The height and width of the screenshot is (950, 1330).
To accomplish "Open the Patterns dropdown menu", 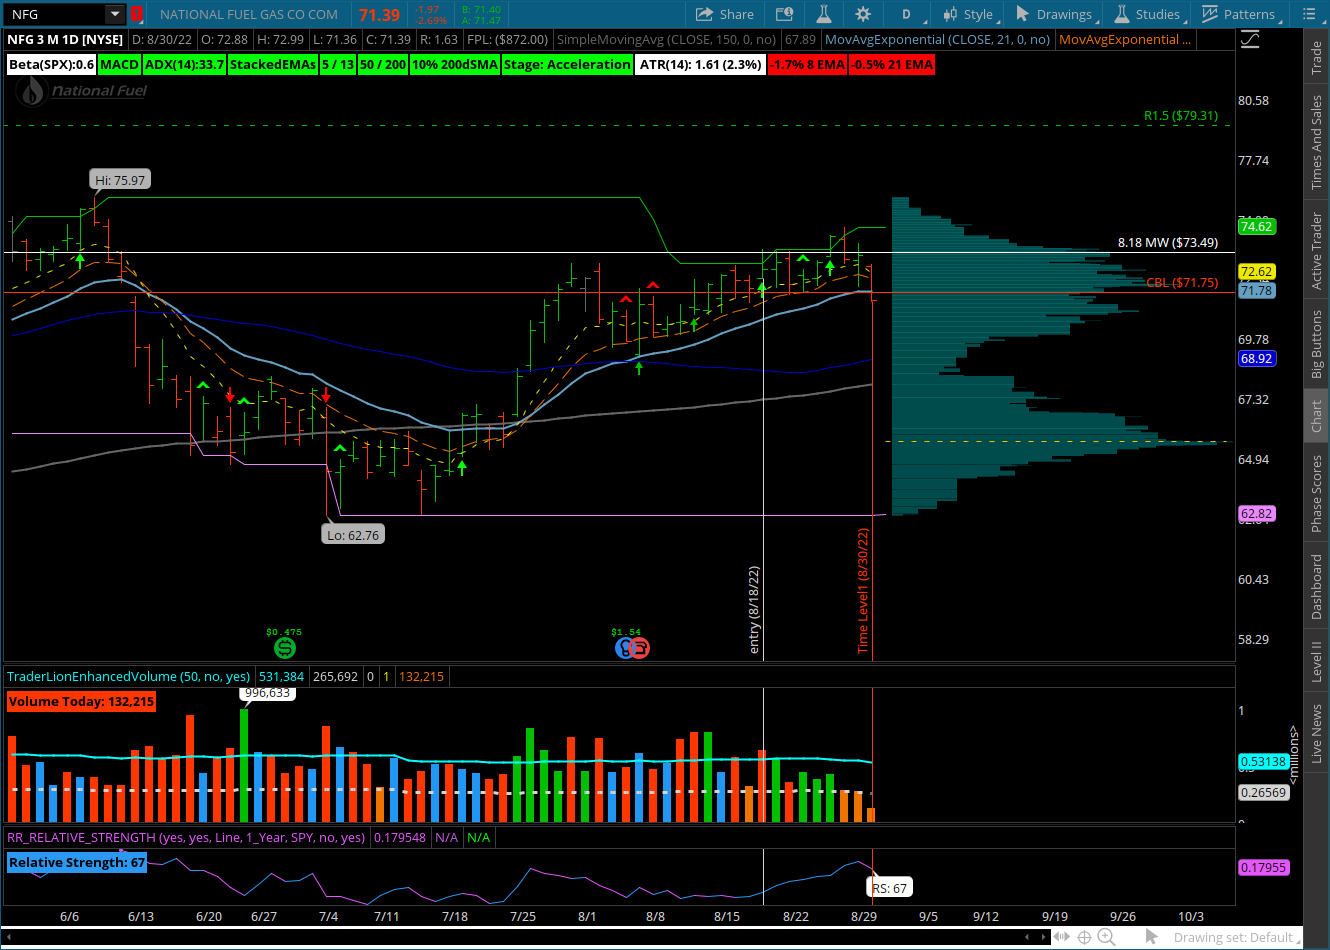I will tap(1240, 14).
